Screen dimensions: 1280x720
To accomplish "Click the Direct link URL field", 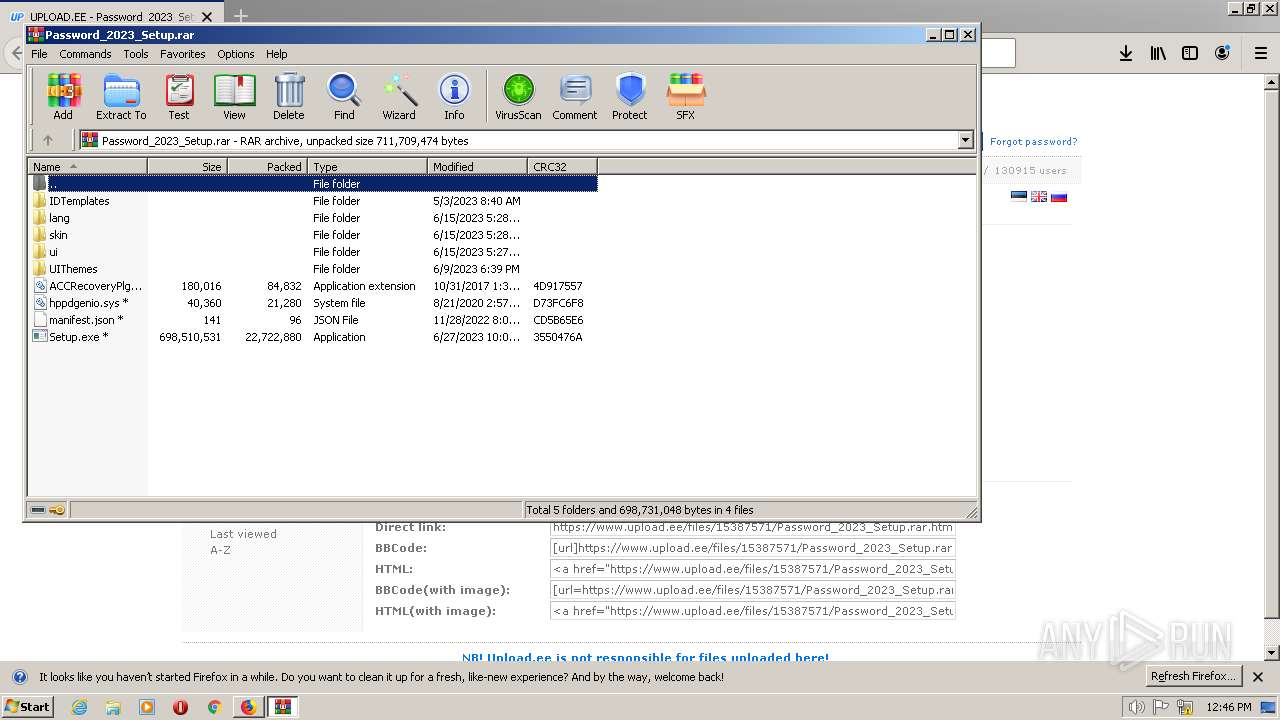I will point(752,527).
